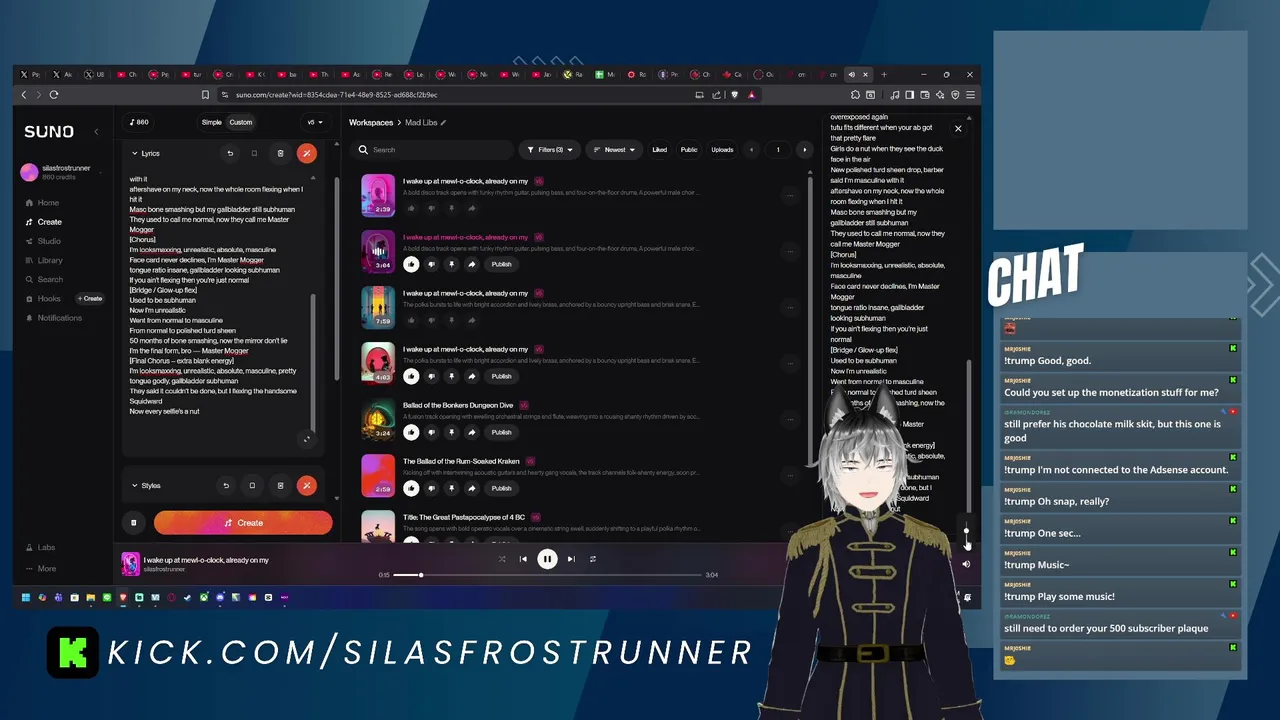Seek in the song progress bar
This screenshot has height=720, width=1280.
(547, 575)
